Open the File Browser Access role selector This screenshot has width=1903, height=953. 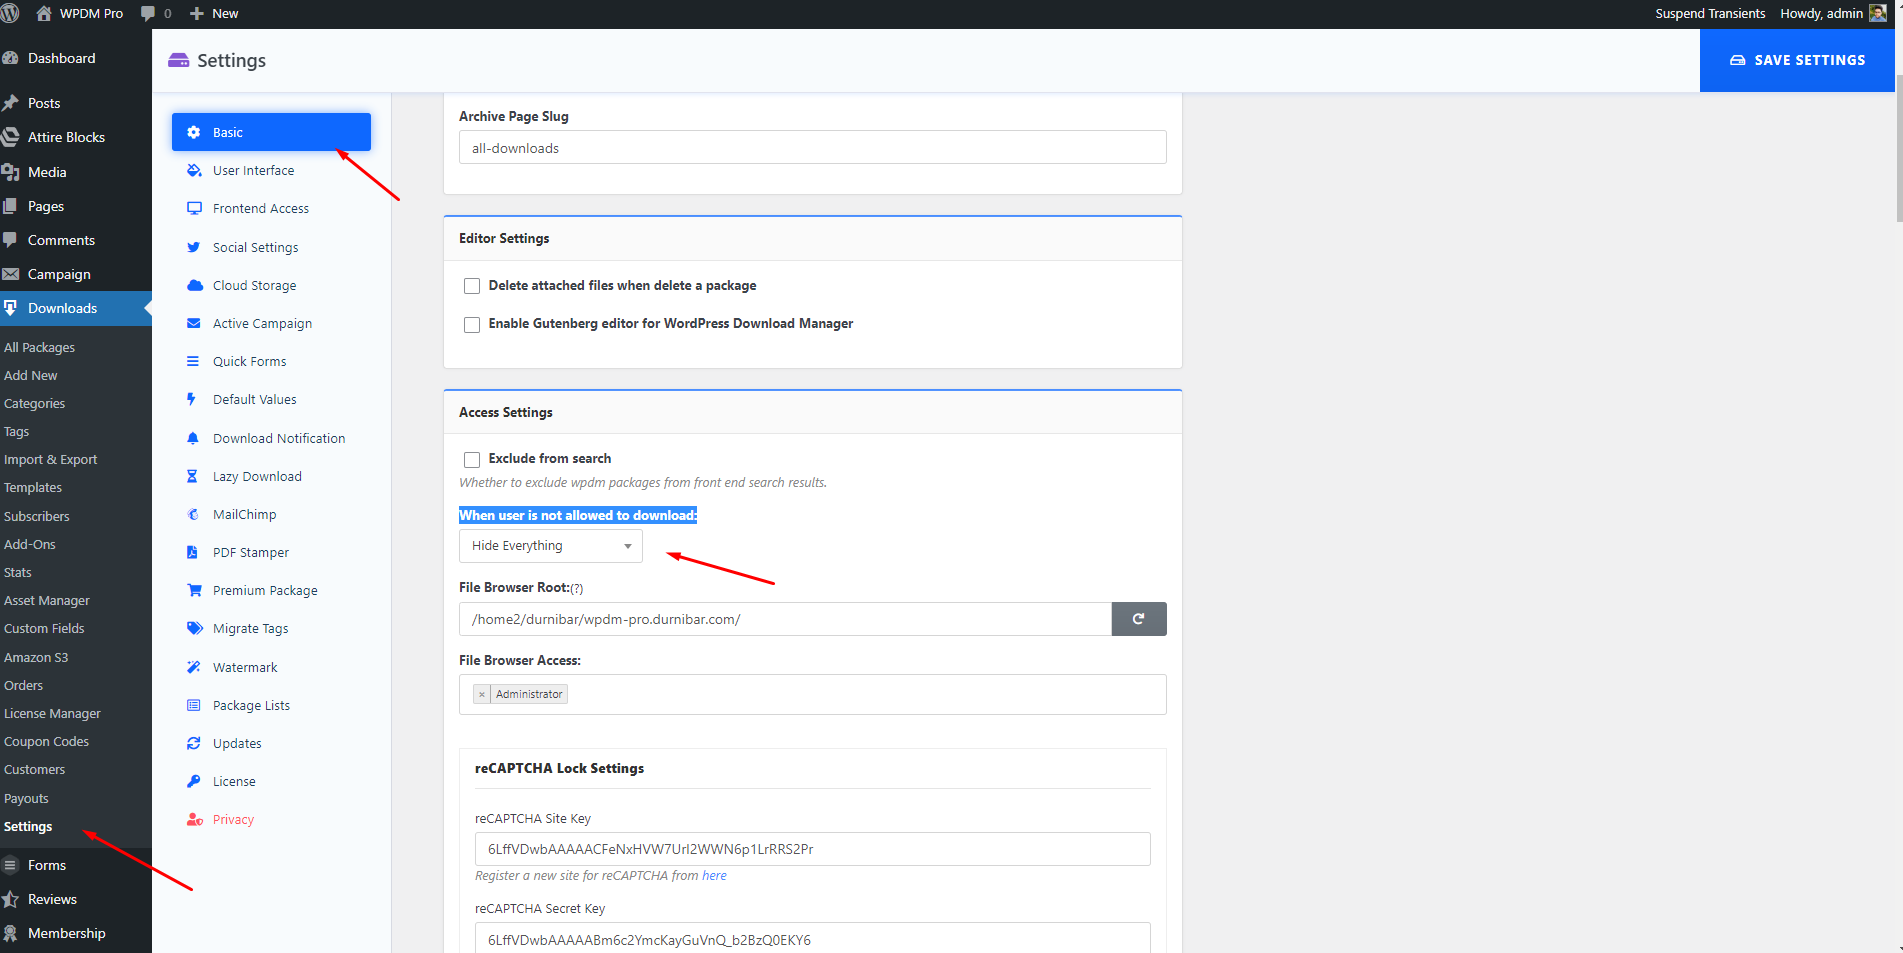click(813, 694)
